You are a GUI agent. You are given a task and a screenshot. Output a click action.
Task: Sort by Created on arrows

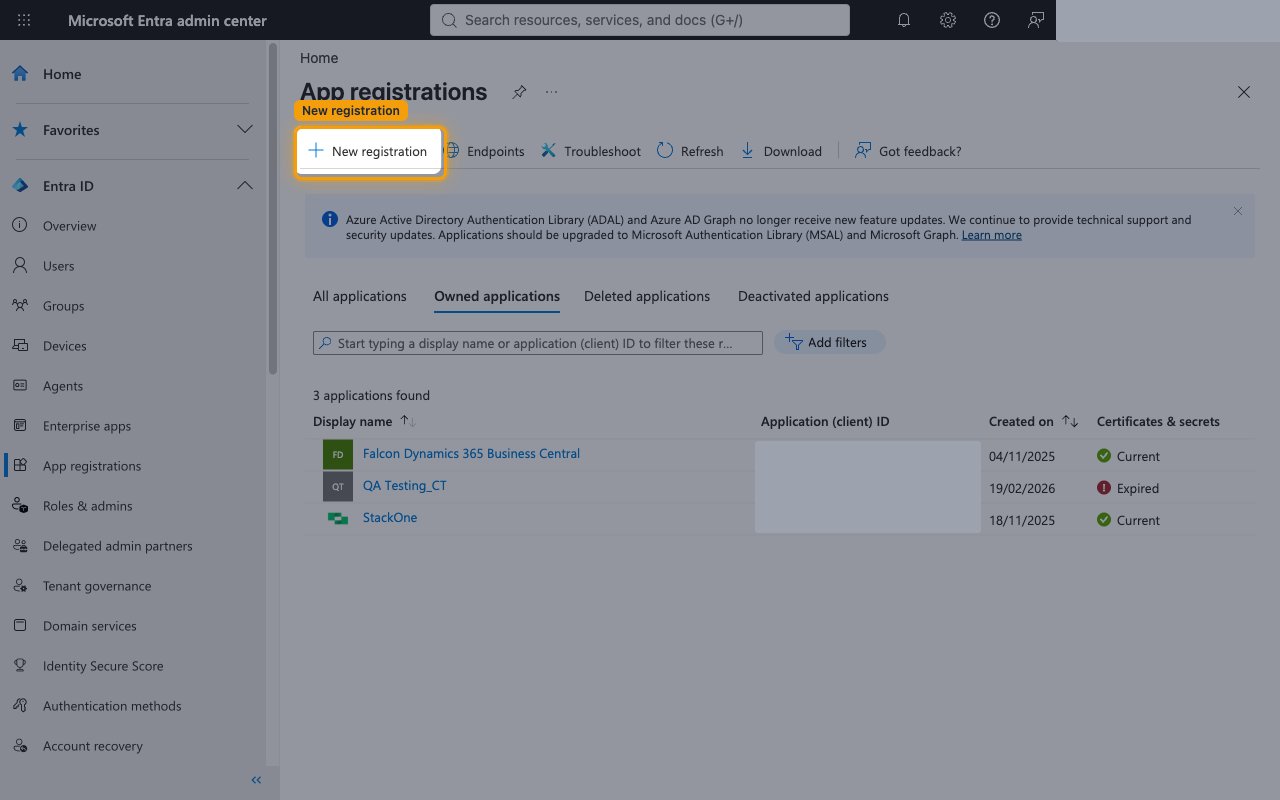tap(1070, 422)
